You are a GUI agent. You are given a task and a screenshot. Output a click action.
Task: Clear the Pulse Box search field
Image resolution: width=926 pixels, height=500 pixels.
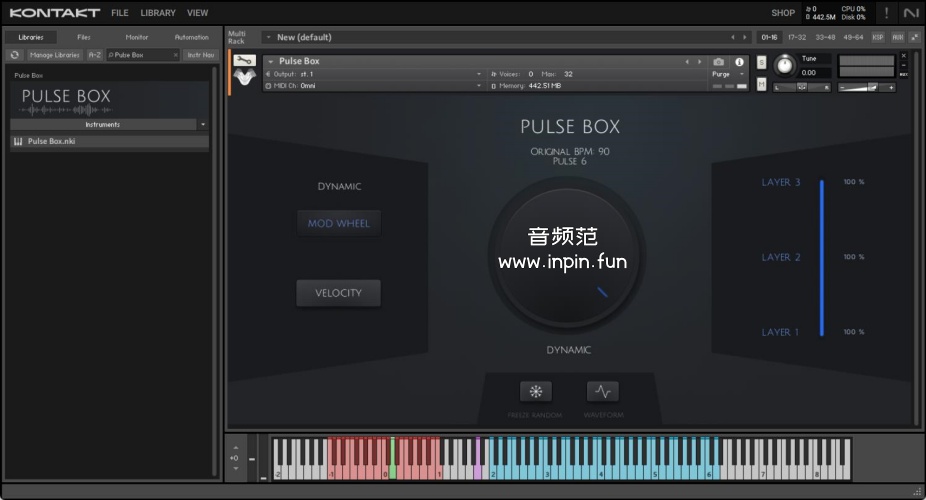tap(175, 55)
